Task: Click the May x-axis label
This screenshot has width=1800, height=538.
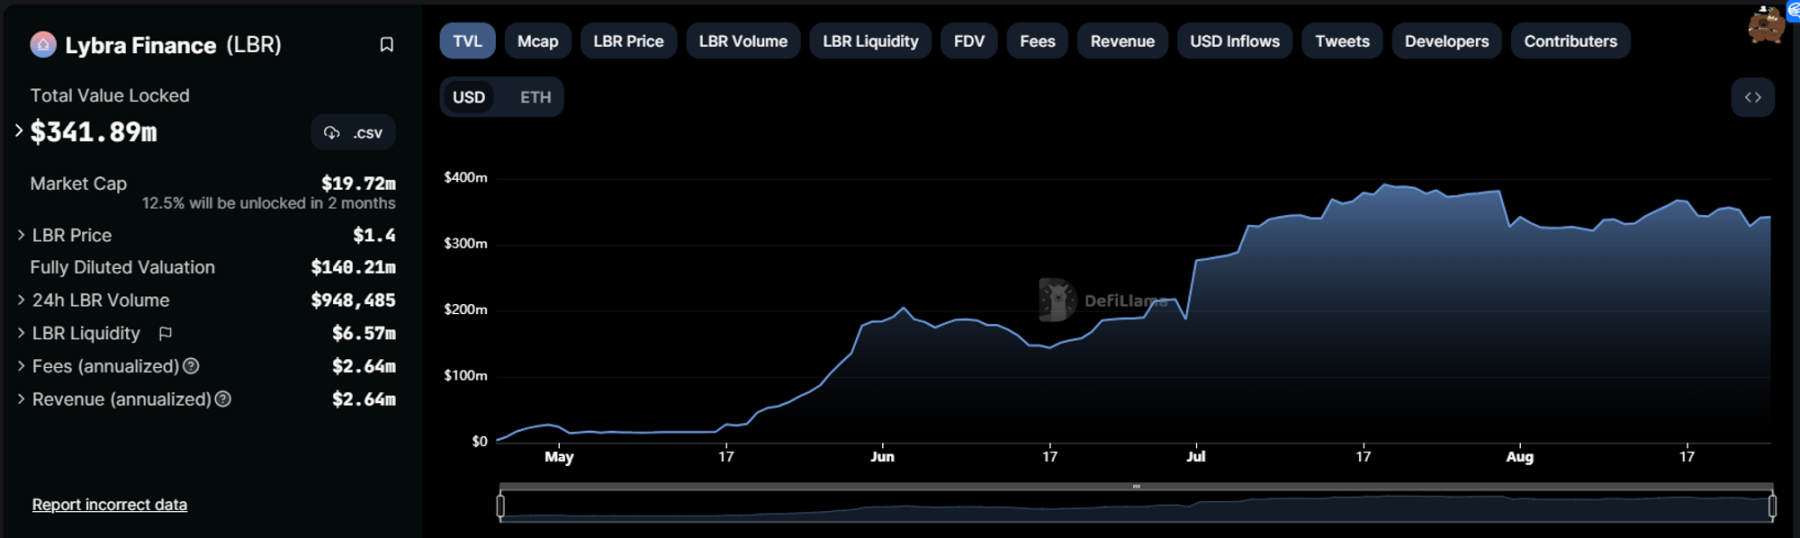Action: click(559, 456)
